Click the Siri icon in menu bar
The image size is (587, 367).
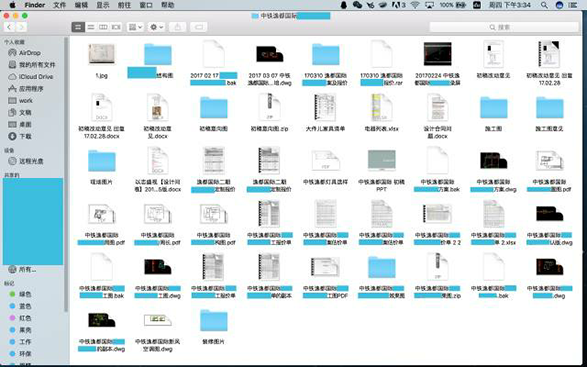tap(559, 5)
